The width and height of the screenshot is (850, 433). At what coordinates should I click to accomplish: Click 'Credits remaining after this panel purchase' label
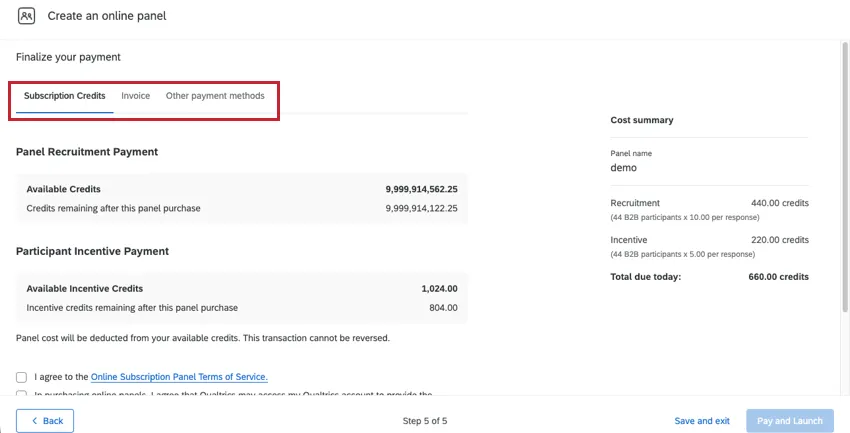(x=113, y=208)
